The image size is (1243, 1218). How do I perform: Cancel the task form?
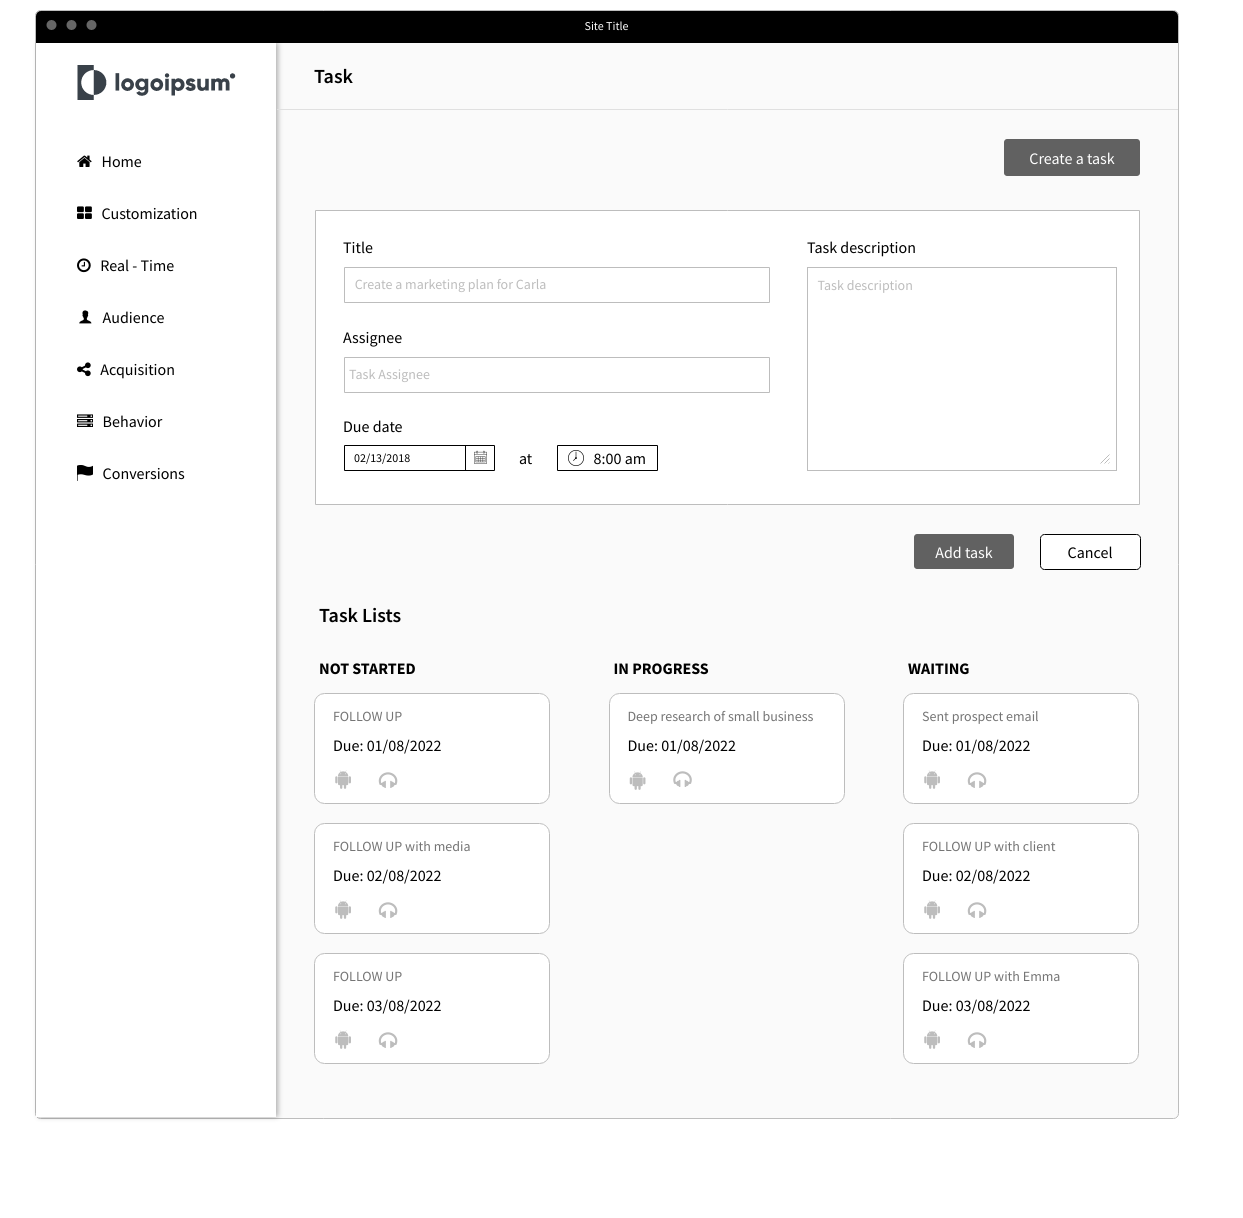[x=1089, y=552]
